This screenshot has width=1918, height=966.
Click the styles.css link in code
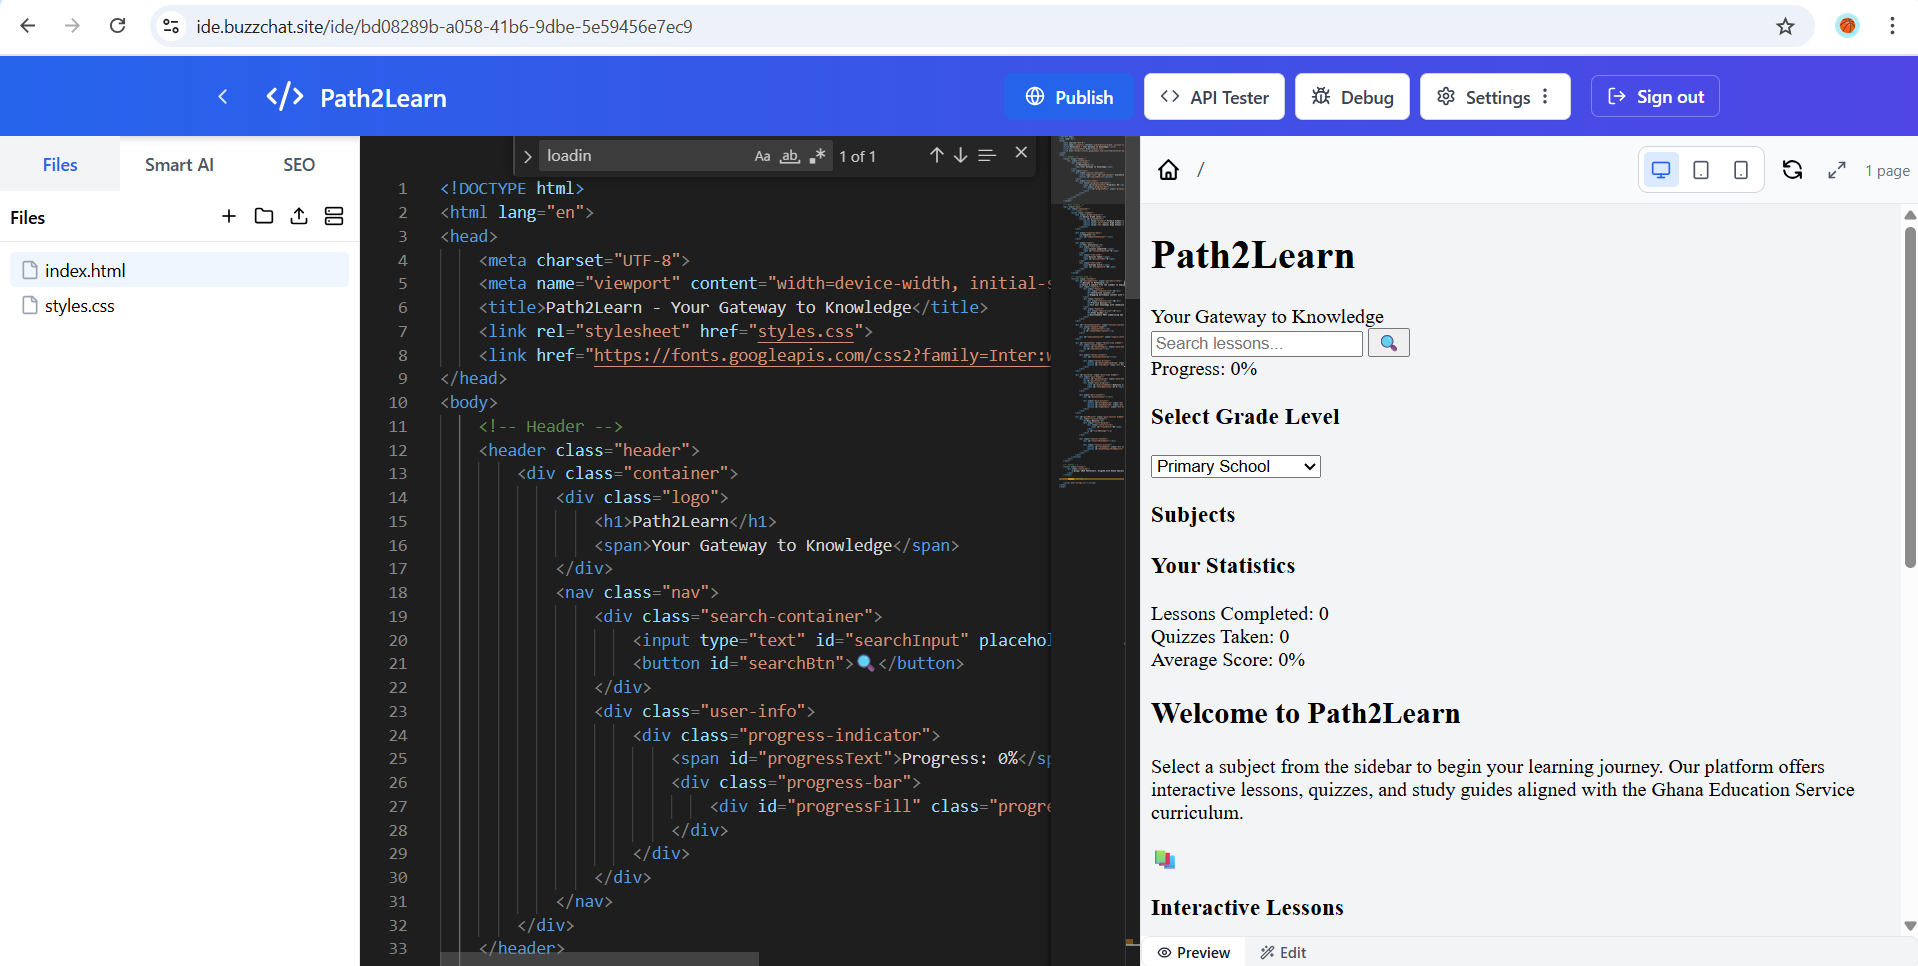point(806,331)
